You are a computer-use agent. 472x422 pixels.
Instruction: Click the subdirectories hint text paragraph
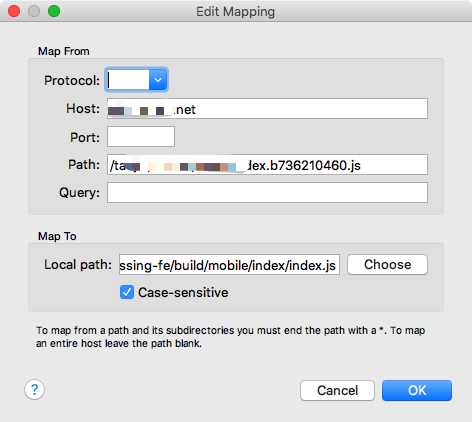point(231,337)
